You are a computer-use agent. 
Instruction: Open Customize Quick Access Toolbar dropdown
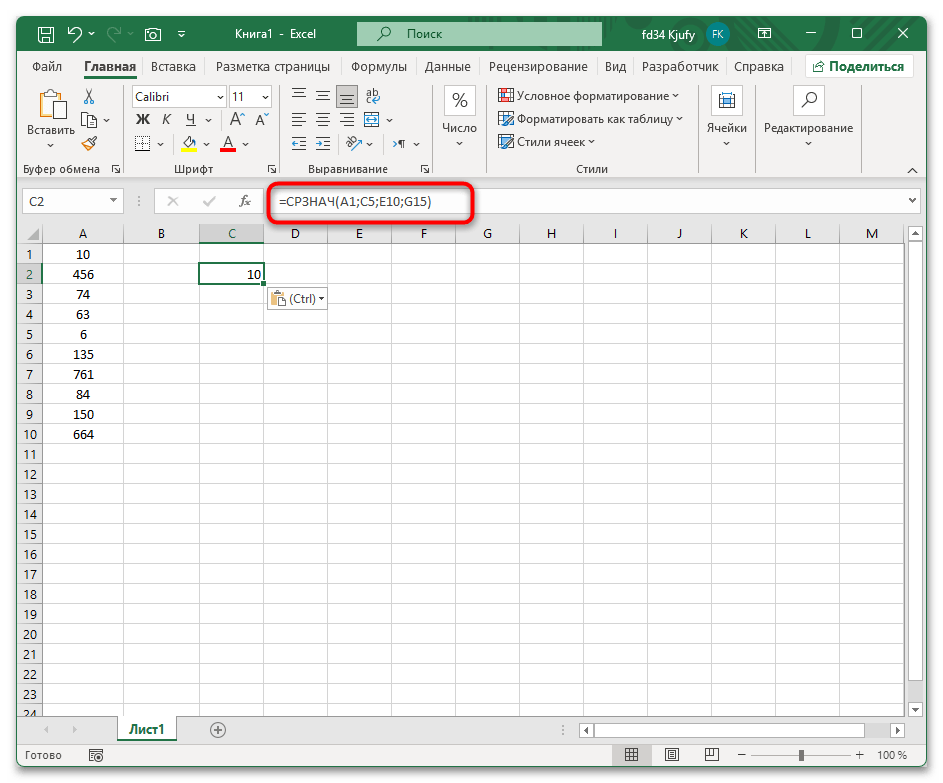click(x=181, y=34)
